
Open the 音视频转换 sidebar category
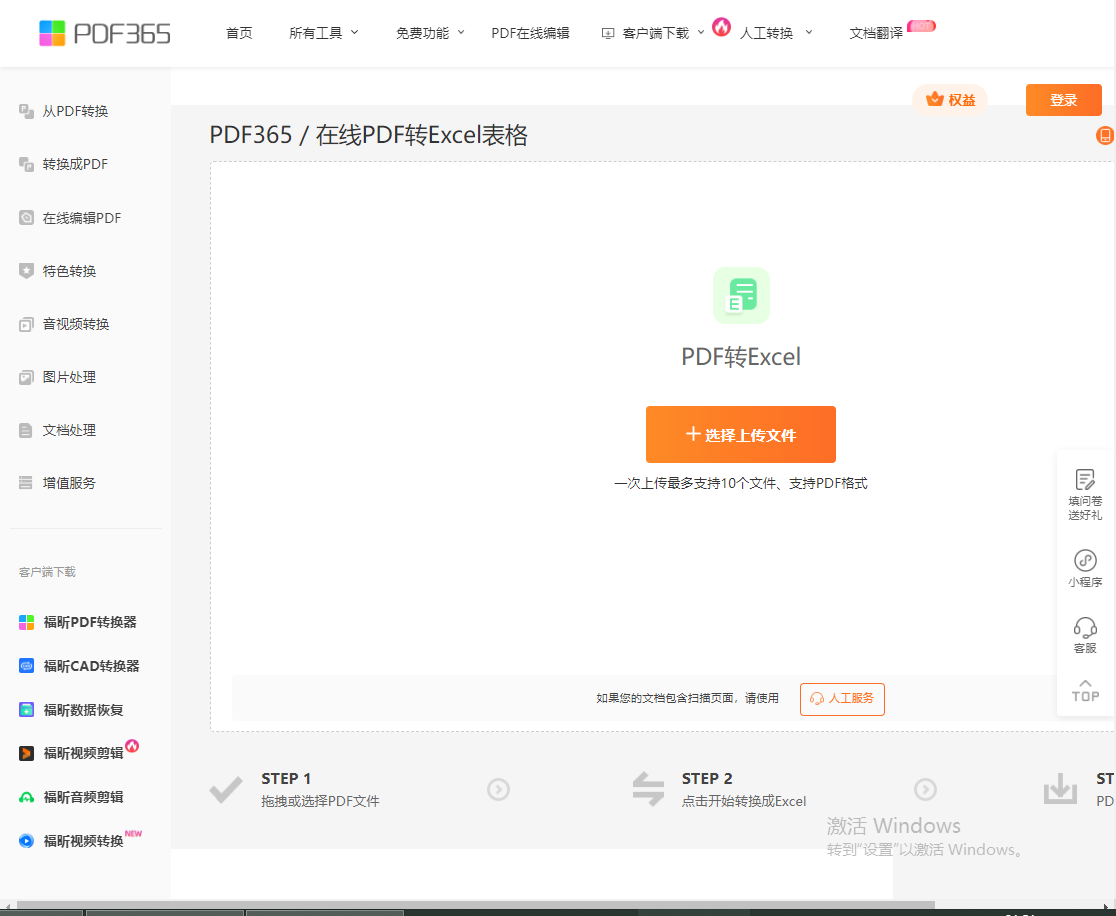pos(75,325)
